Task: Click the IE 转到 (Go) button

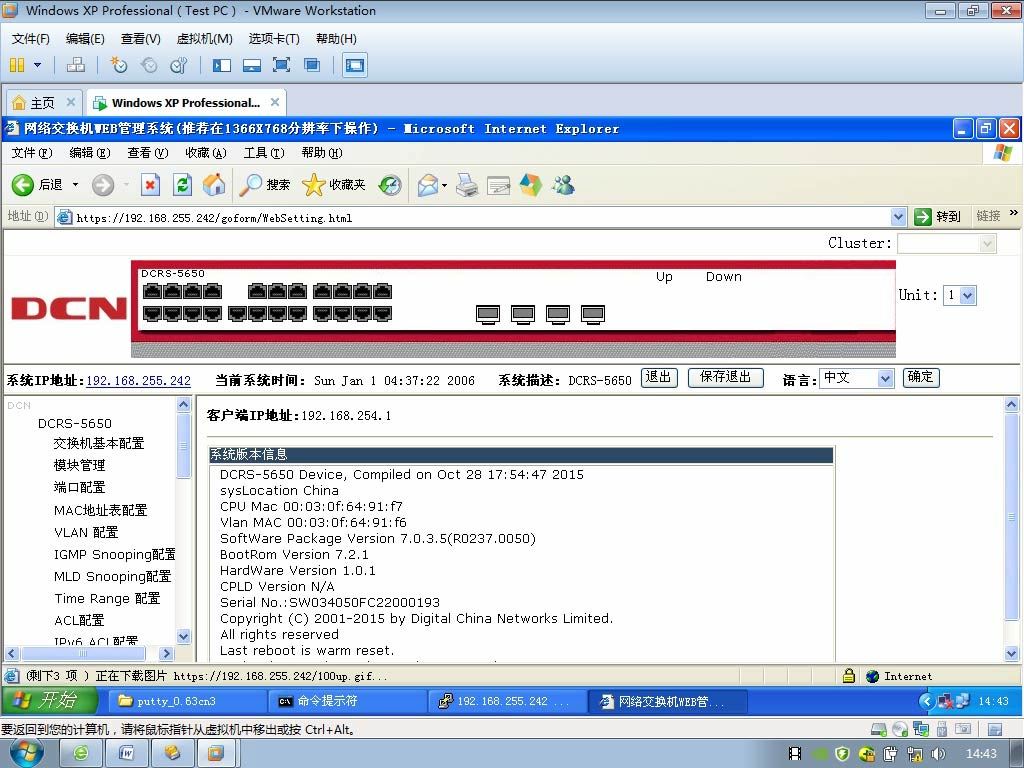Action: click(937, 216)
